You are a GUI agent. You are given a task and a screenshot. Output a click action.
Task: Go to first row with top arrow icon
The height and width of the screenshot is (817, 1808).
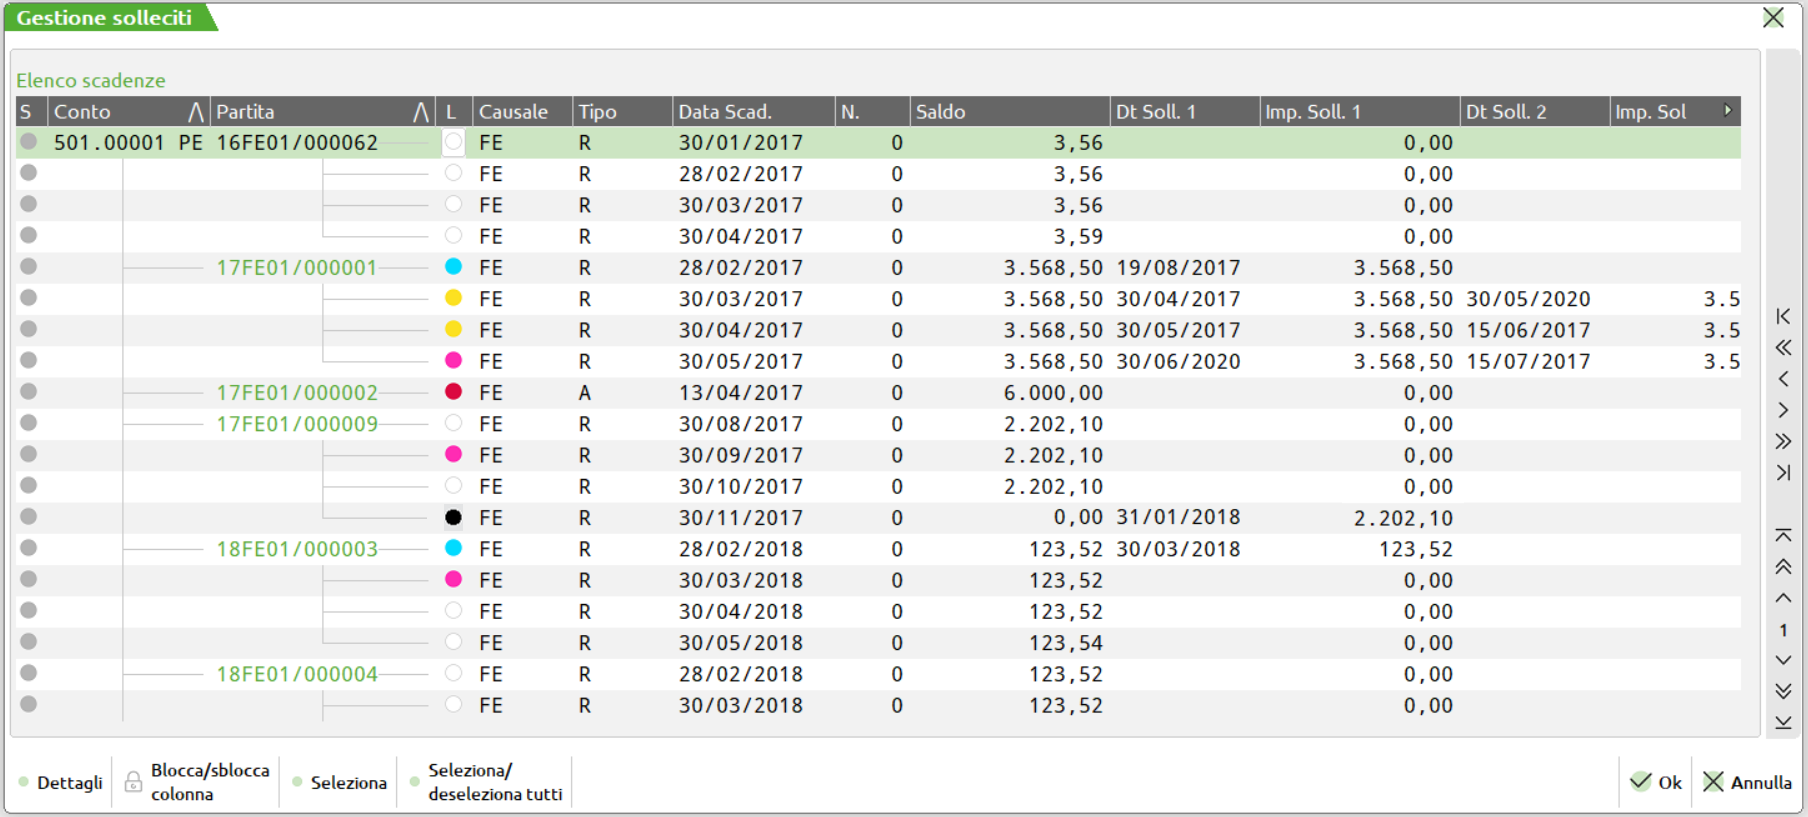pos(1783,536)
